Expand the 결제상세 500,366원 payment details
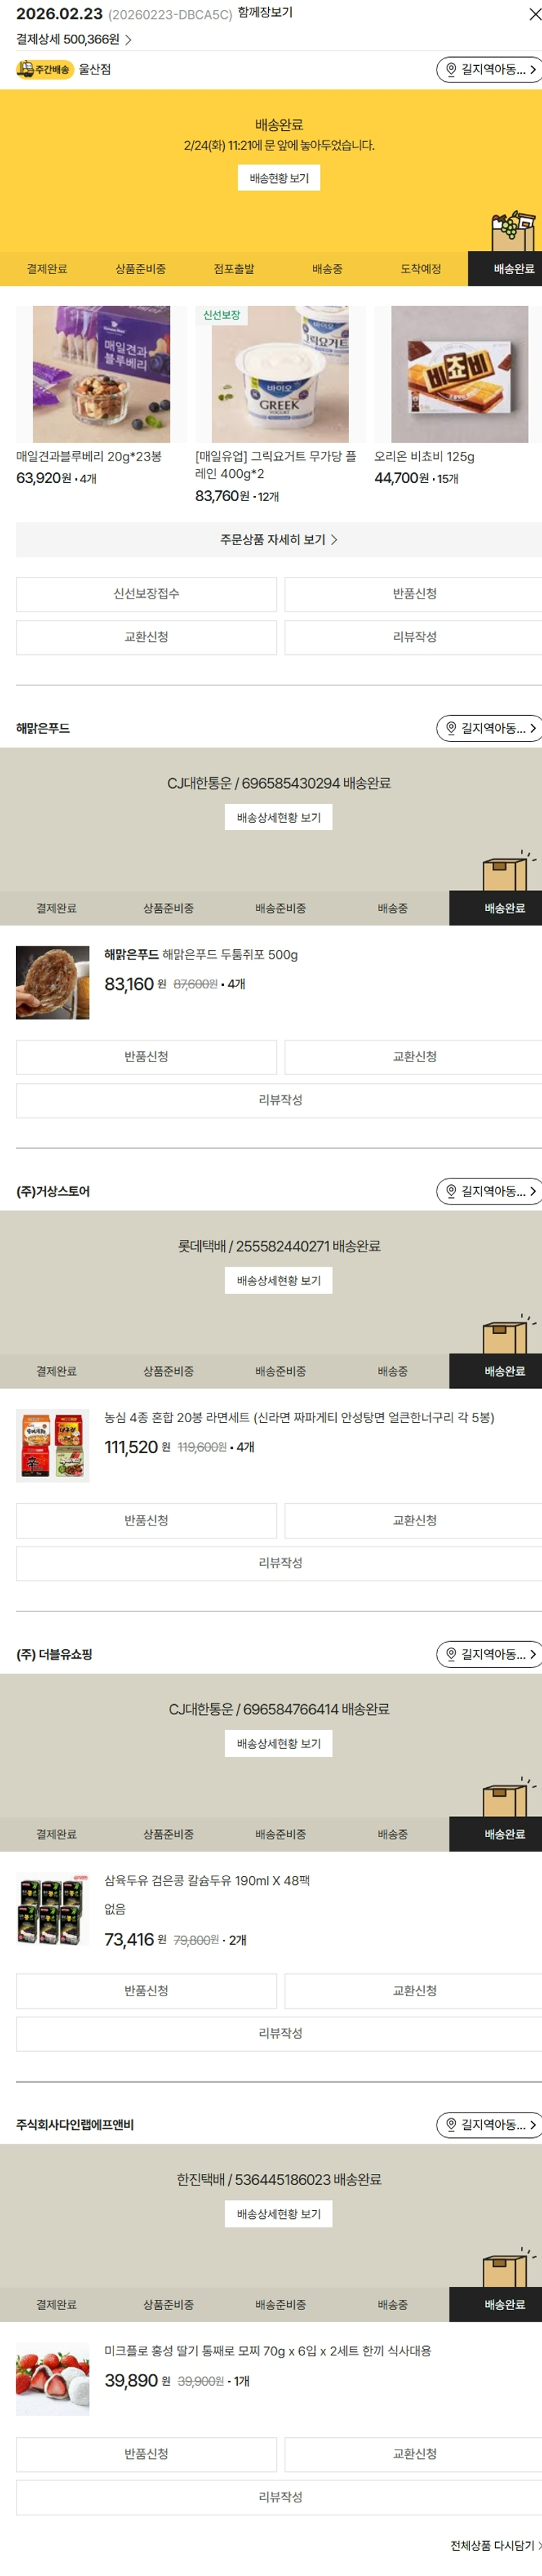This screenshot has height=2576, width=542. coord(74,39)
